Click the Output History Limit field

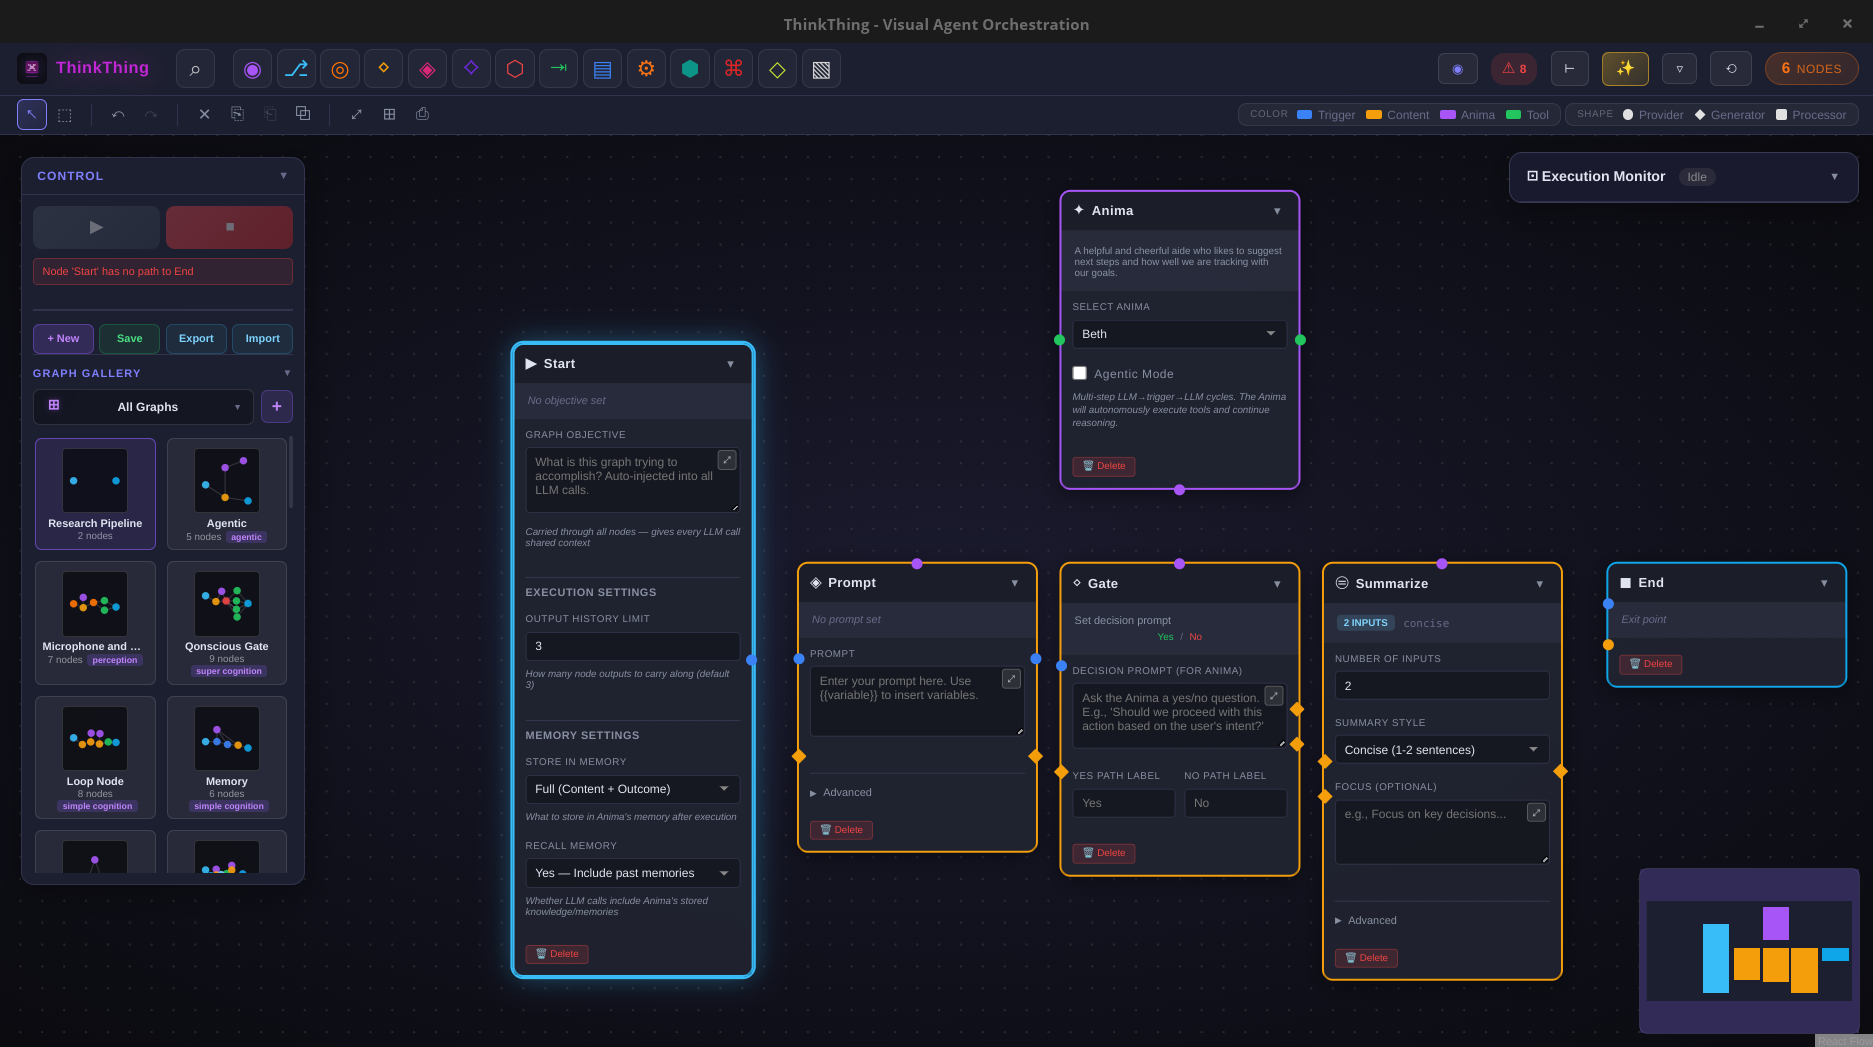tap(632, 646)
